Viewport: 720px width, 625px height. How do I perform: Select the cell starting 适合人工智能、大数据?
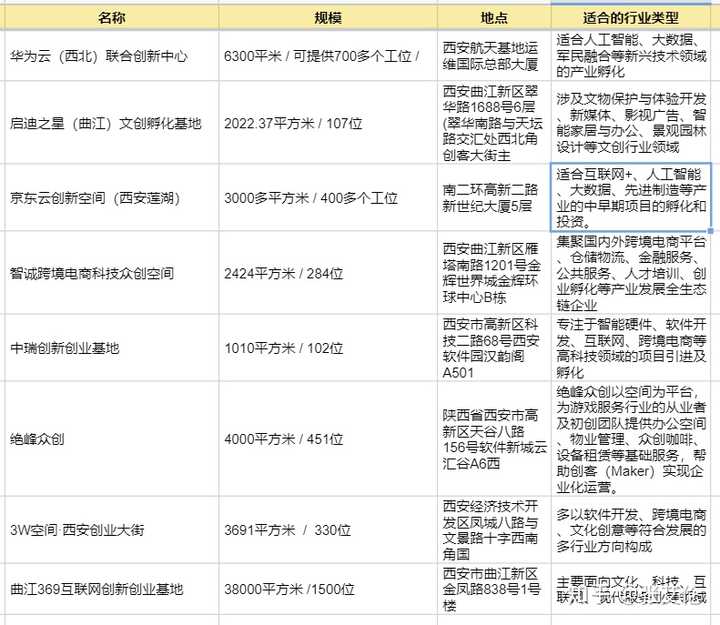point(630,56)
